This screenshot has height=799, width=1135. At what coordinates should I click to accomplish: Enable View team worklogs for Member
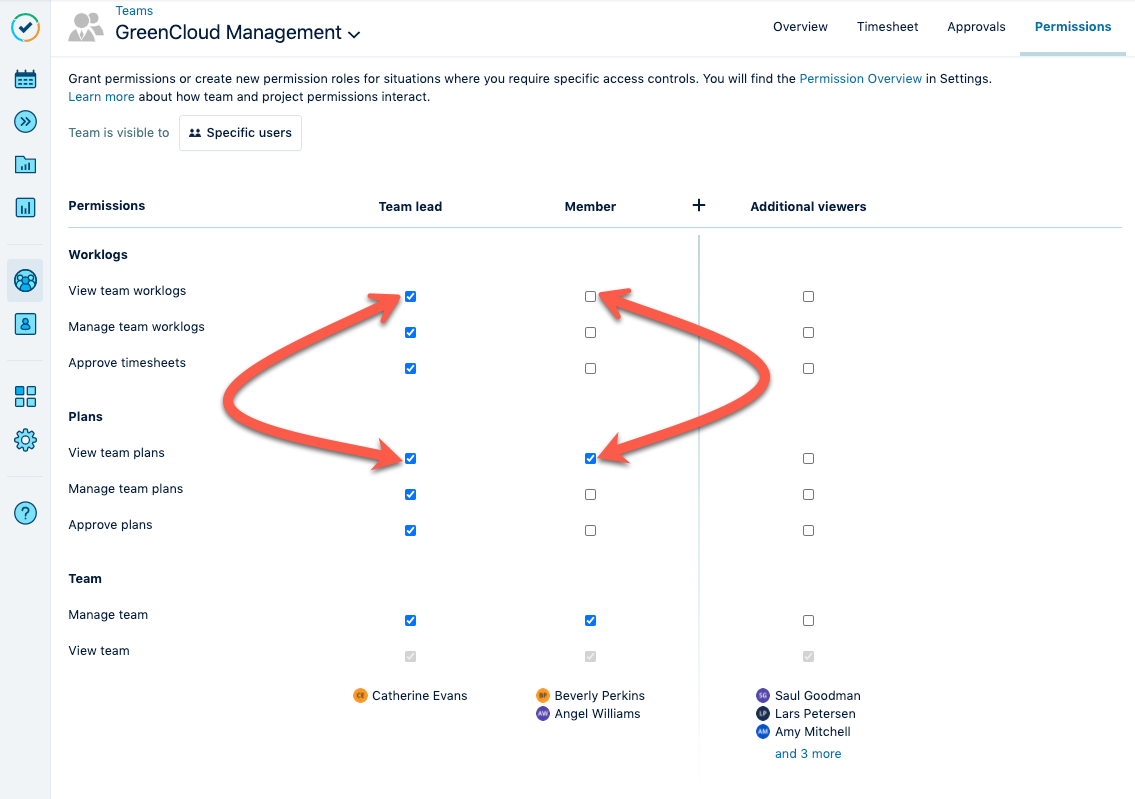[x=590, y=297]
